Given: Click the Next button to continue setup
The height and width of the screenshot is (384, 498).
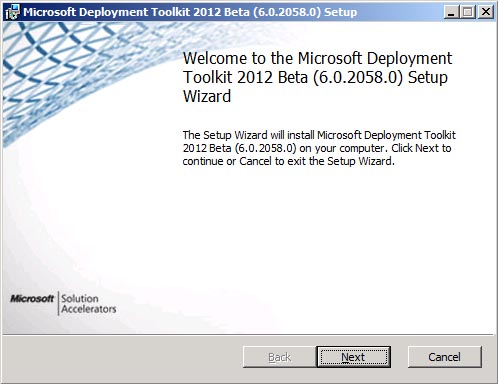Looking at the screenshot, I should 353,357.
